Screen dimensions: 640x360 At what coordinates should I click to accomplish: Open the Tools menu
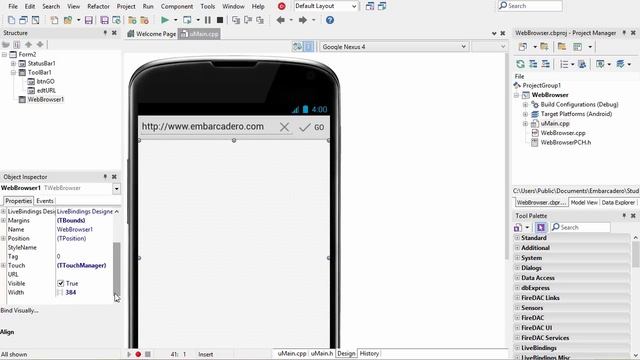pyautogui.click(x=208, y=7)
